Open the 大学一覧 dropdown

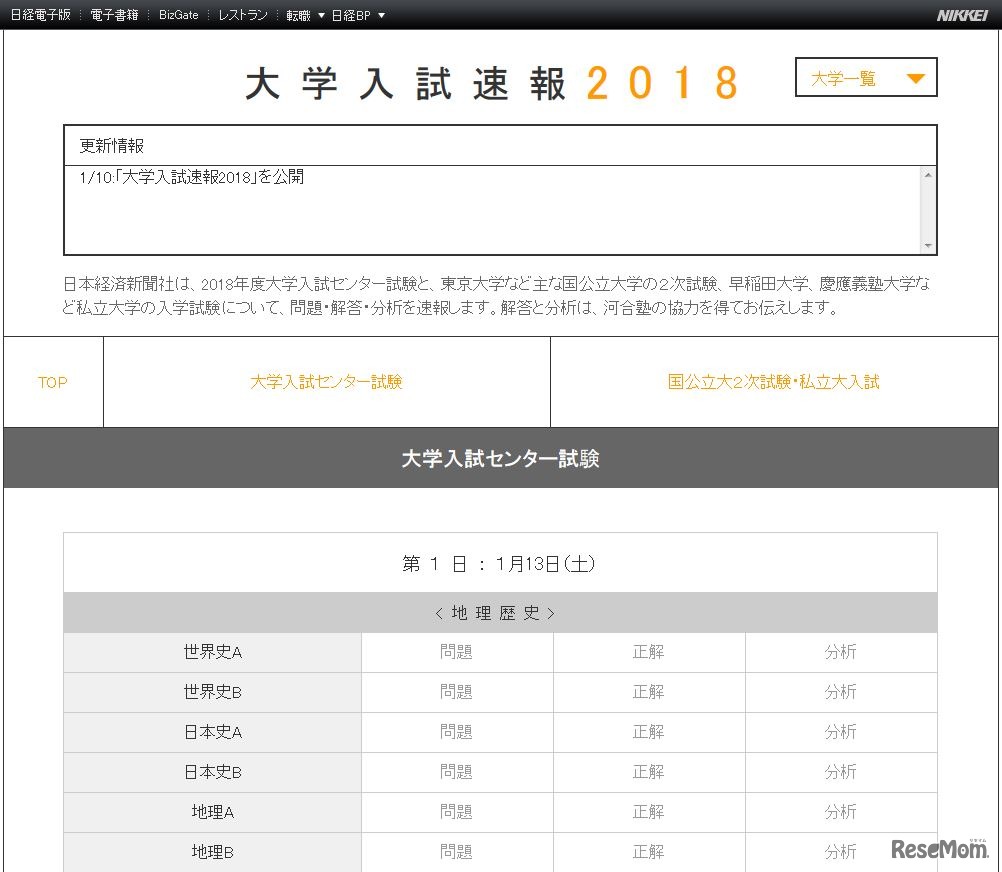(865, 78)
